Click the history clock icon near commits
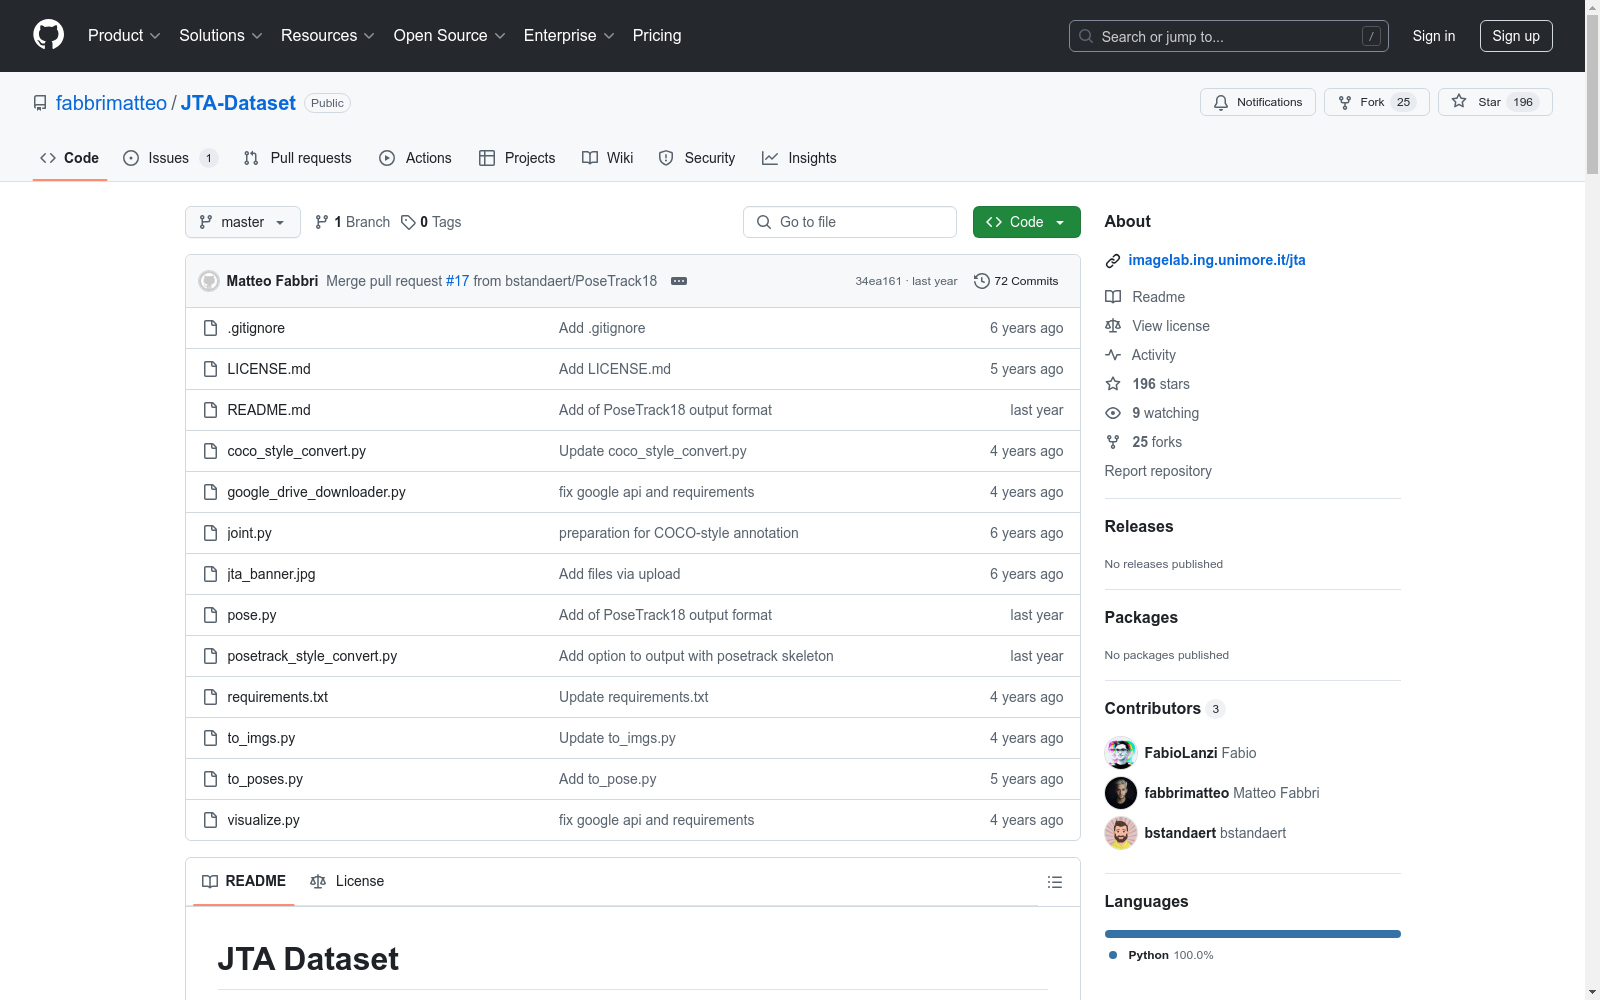 pos(982,281)
